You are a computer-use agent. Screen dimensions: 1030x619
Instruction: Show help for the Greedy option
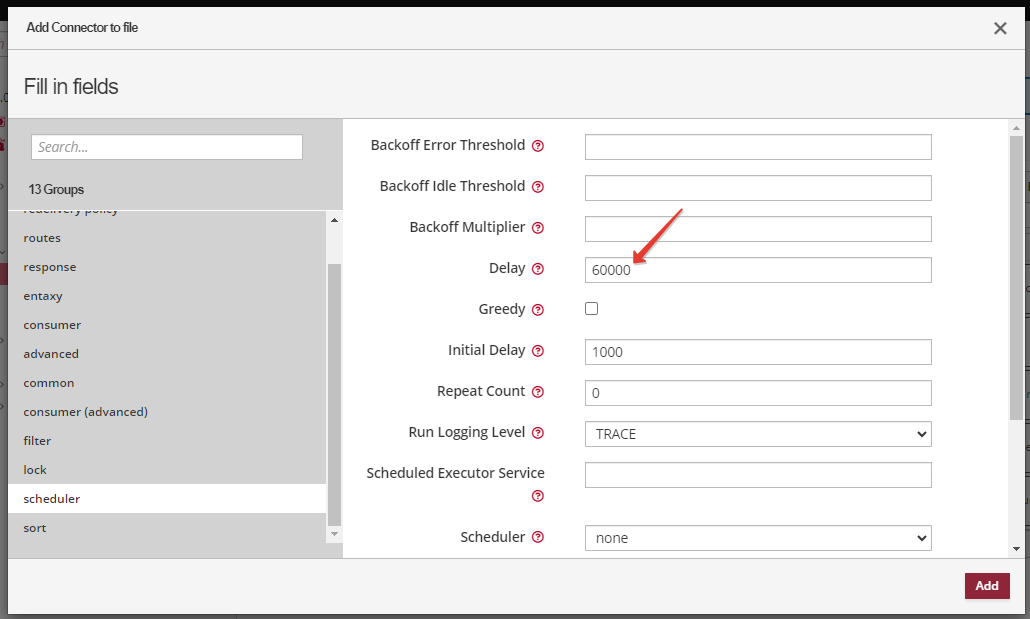(538, 310)
